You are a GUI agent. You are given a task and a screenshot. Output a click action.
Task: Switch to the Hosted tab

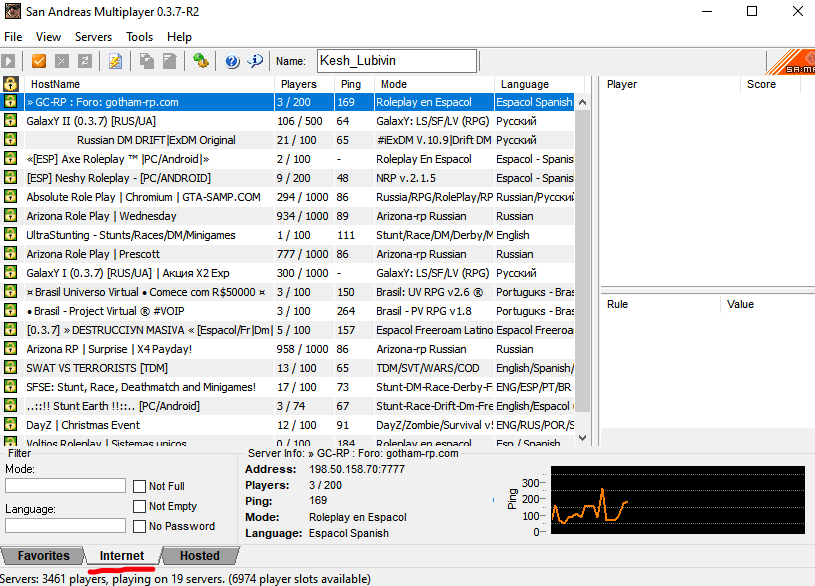coord(199,556)
